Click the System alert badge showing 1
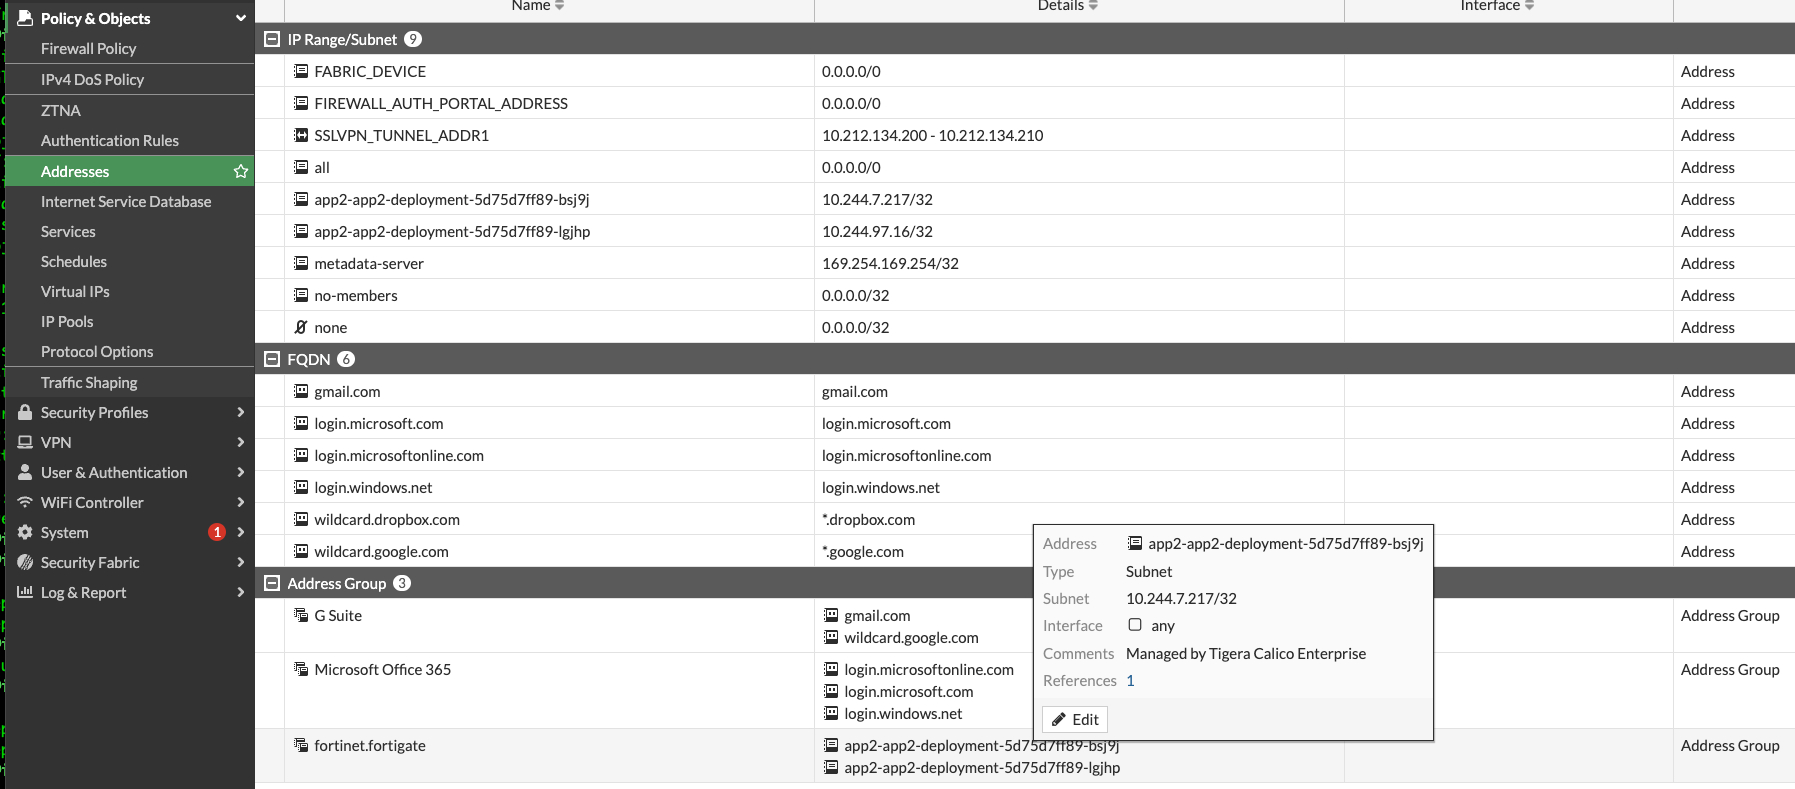This screenshot has height=789, width=1795. coord(216,532)
